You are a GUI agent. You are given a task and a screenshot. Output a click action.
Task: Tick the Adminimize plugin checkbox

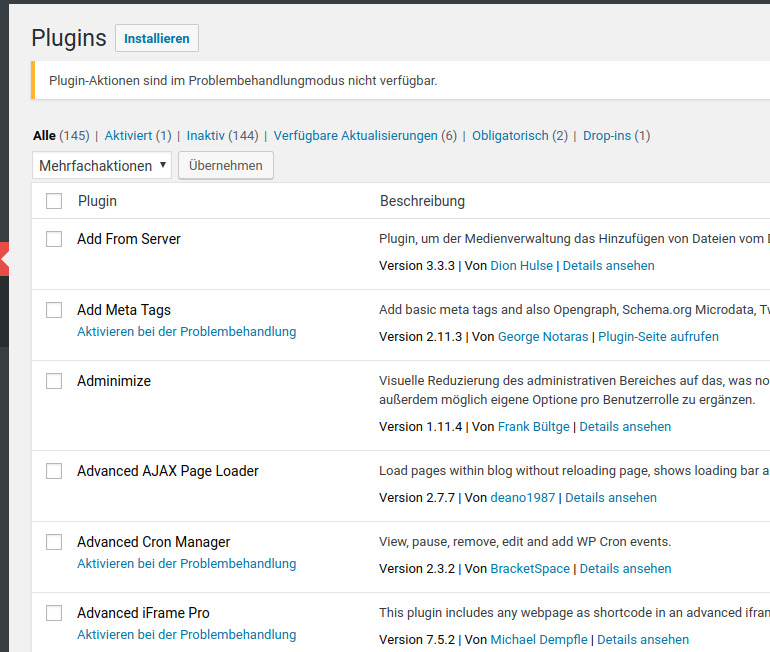[54, 381]
